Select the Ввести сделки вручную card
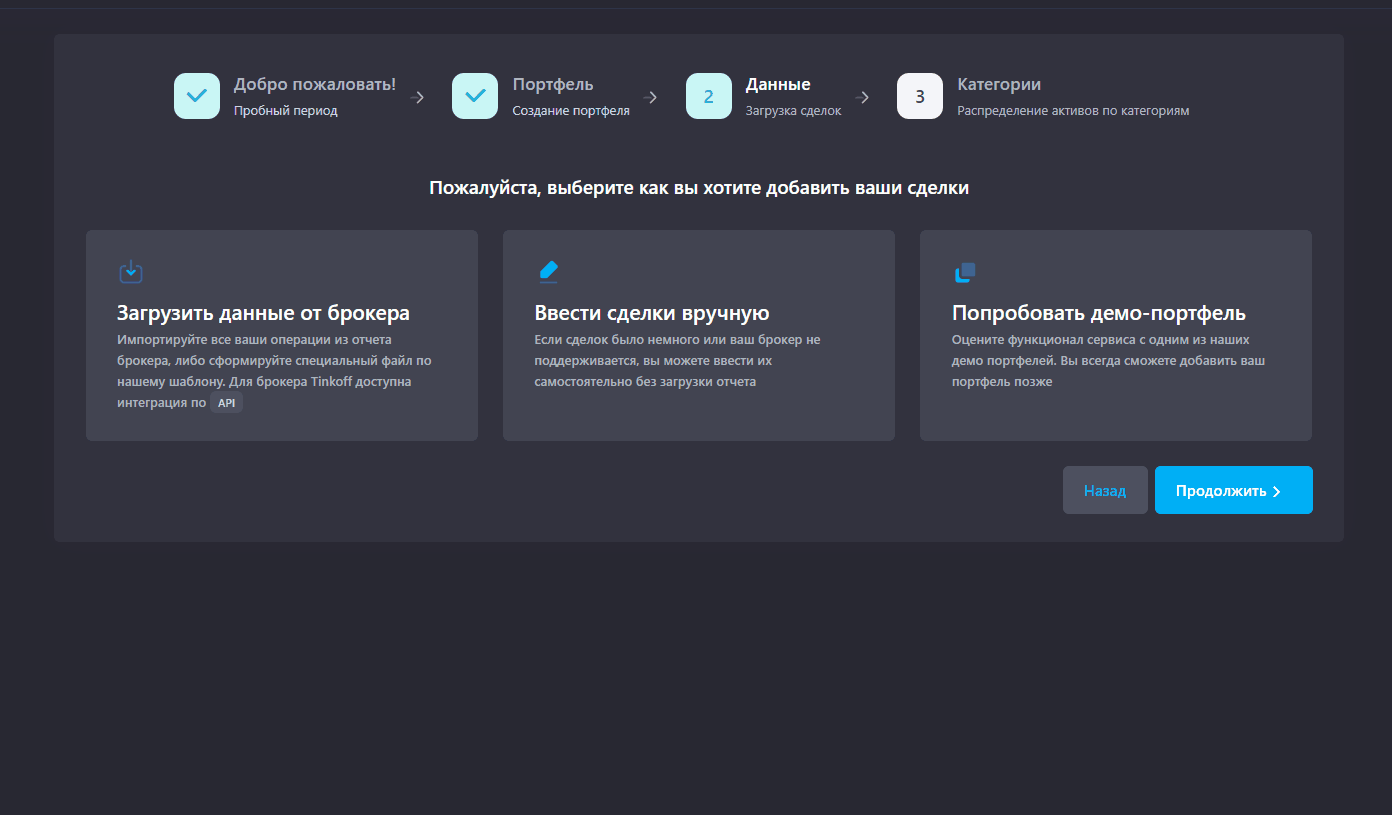1392x815 pixels. click(699, 335)
